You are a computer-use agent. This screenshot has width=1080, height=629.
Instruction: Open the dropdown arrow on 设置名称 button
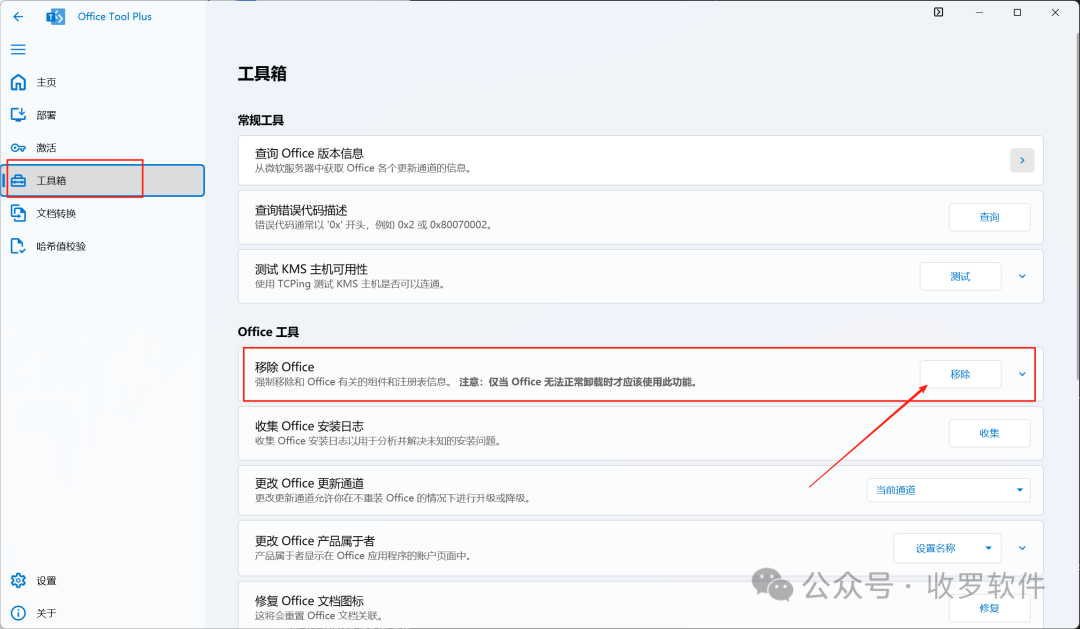pyautogui.click(x=988, y=548)
